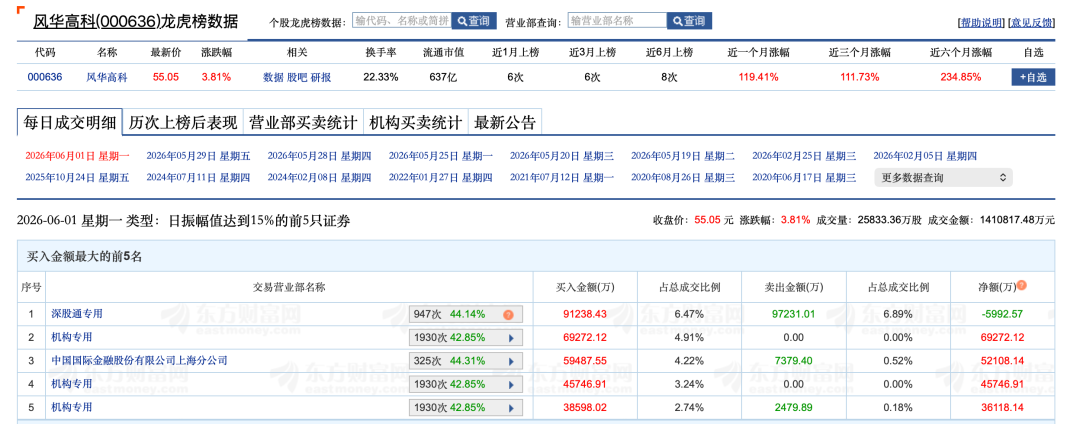
Task: Expand arrow in 机构专用 row with 38598.02
Action: pyautogui.click(x=511, y=407)
